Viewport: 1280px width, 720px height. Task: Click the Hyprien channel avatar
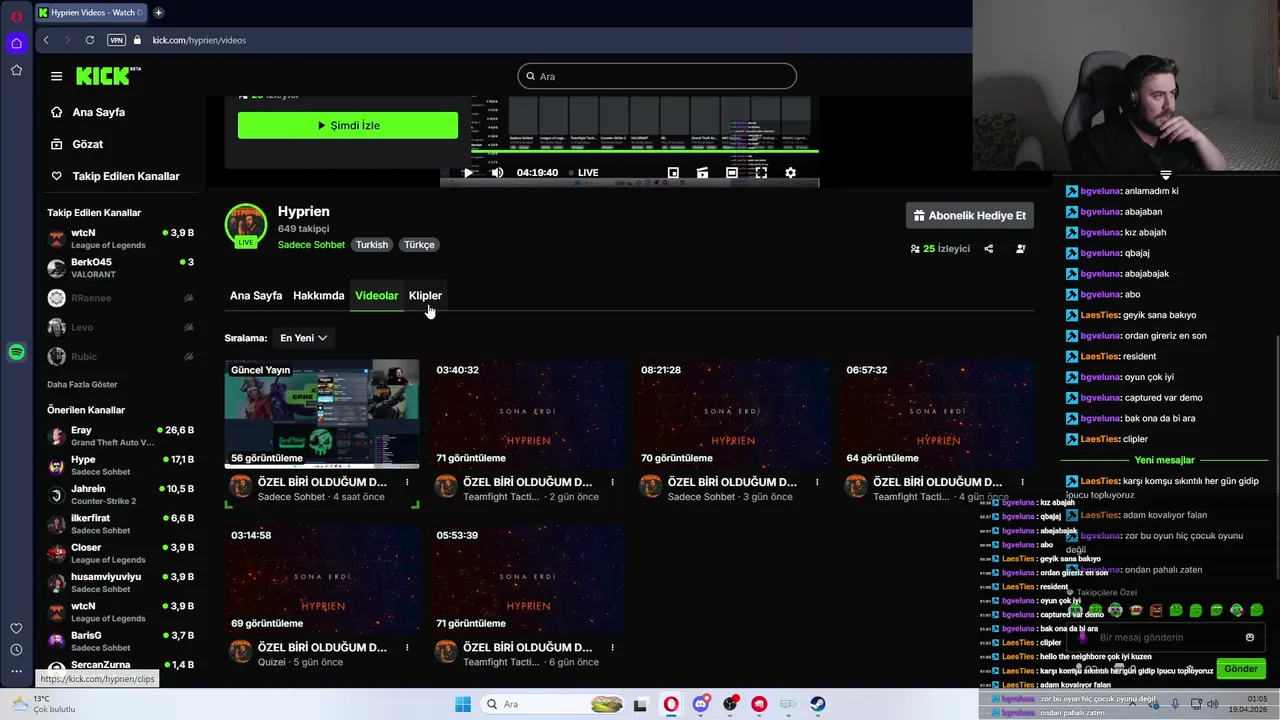[246, 225]
